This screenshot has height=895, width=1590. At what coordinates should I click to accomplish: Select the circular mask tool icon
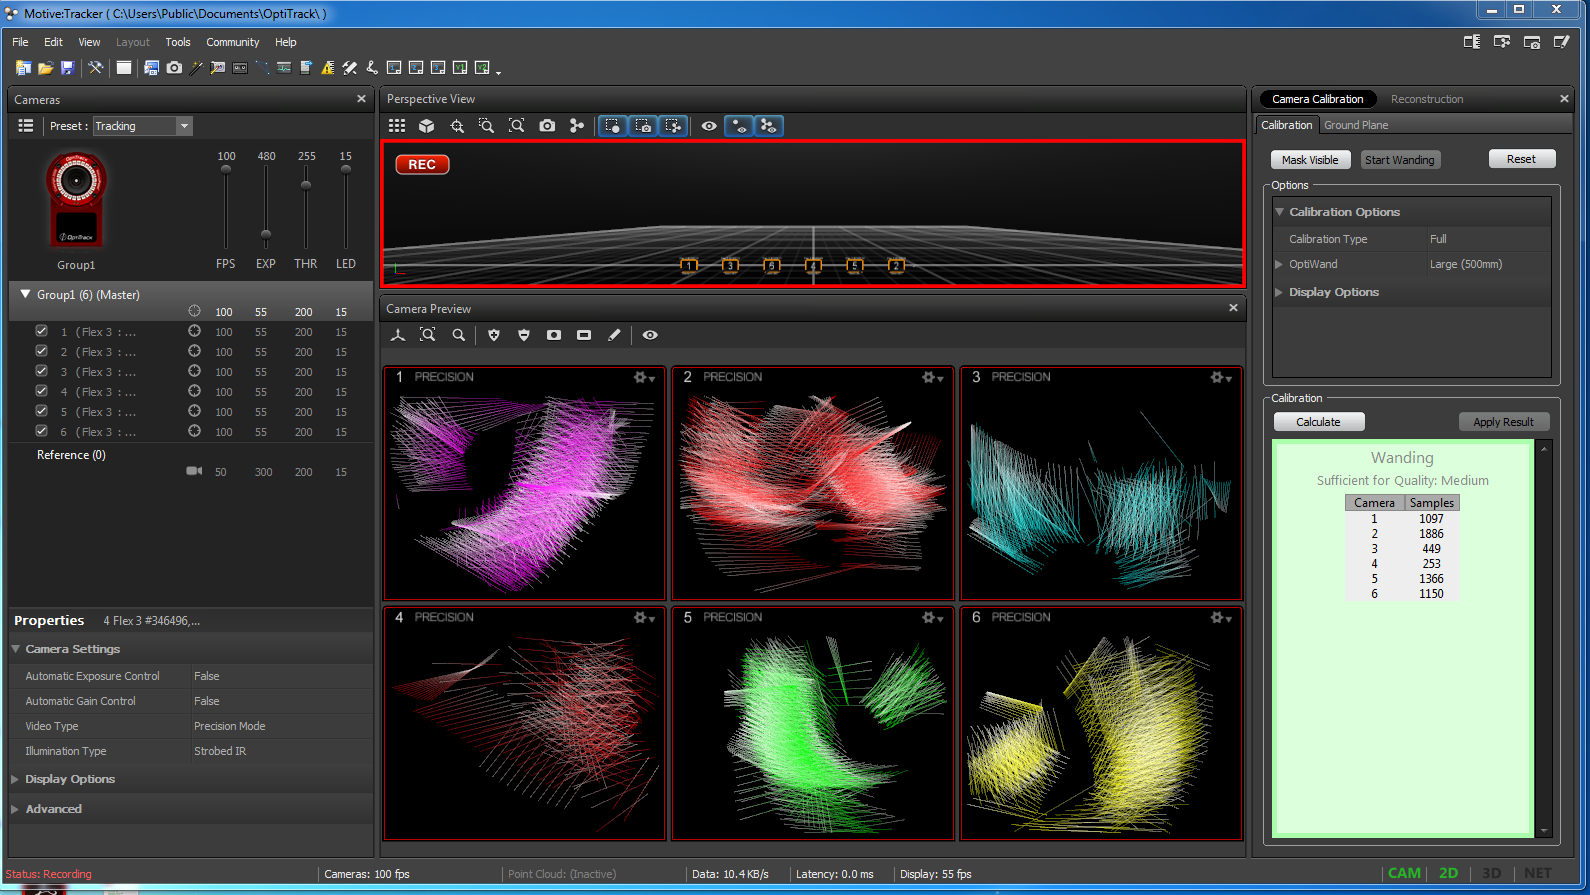click(x=554, y=335)
